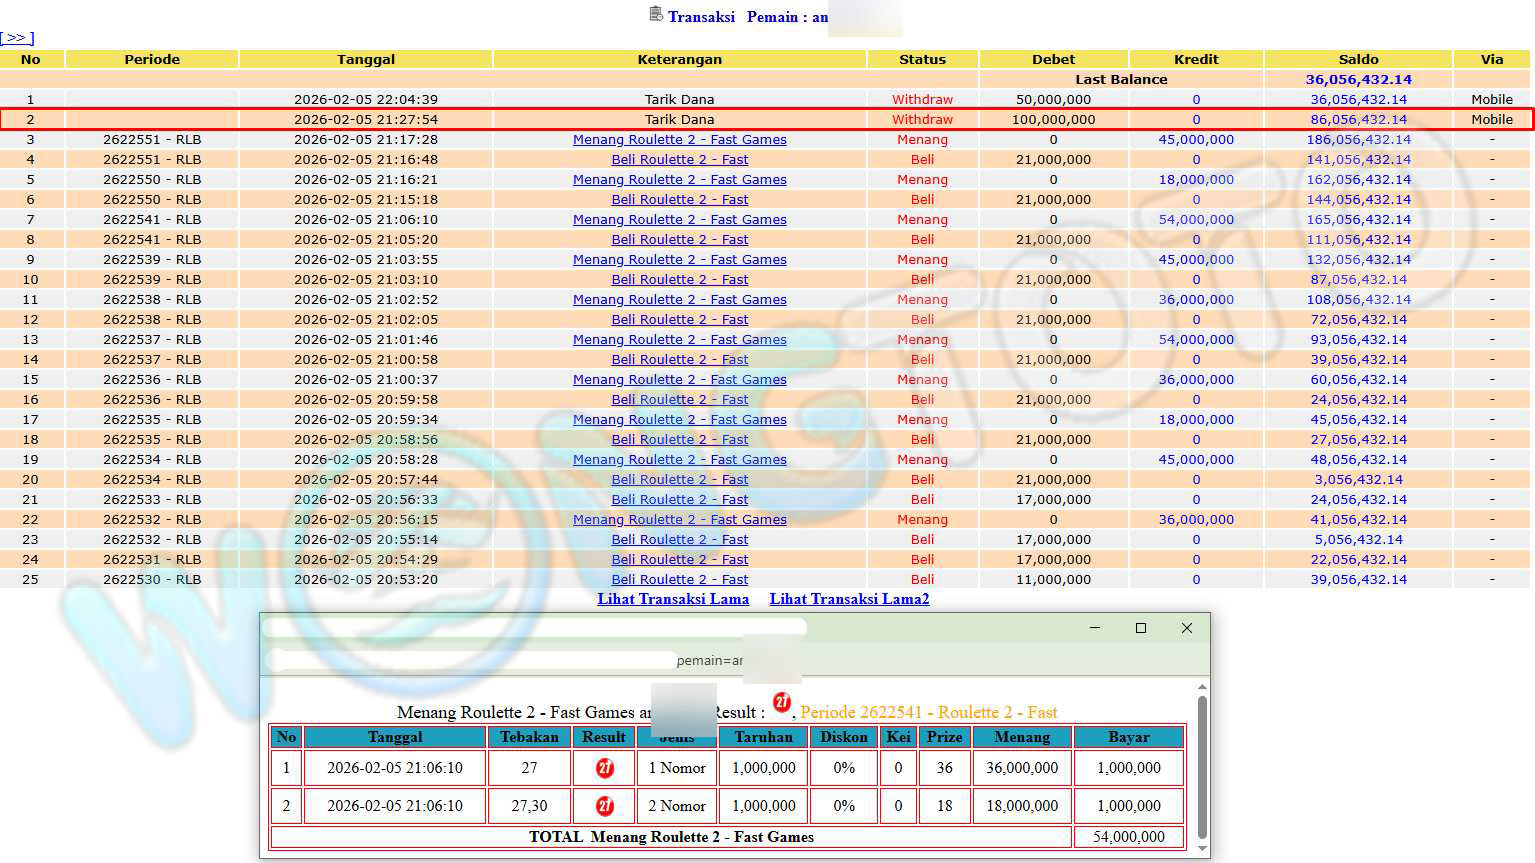Click the popup address bar with pemain parameter
The width and height of the screenshot is (1535, 863).
coord(500,660)
